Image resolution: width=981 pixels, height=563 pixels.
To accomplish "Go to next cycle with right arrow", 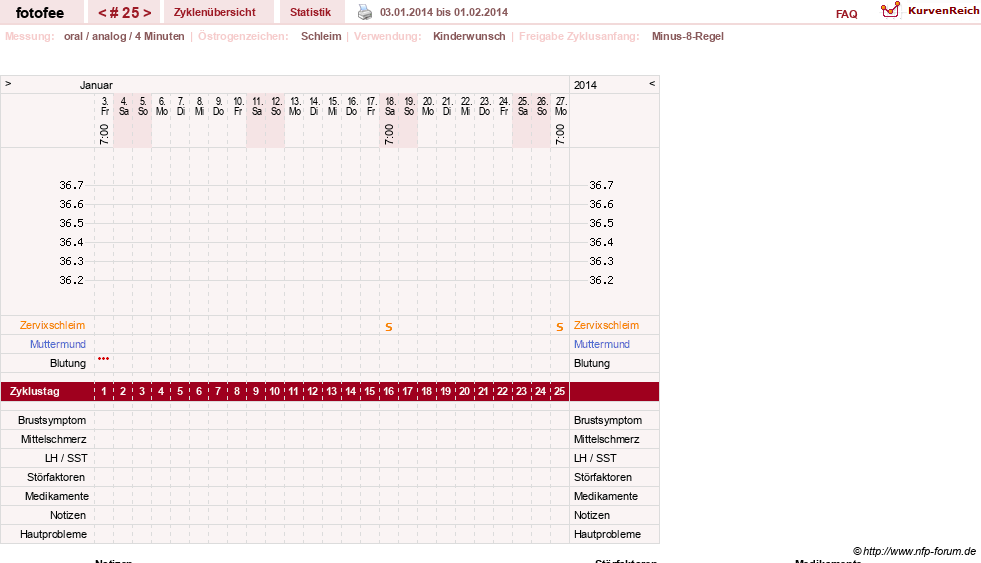I will (147, 13).
